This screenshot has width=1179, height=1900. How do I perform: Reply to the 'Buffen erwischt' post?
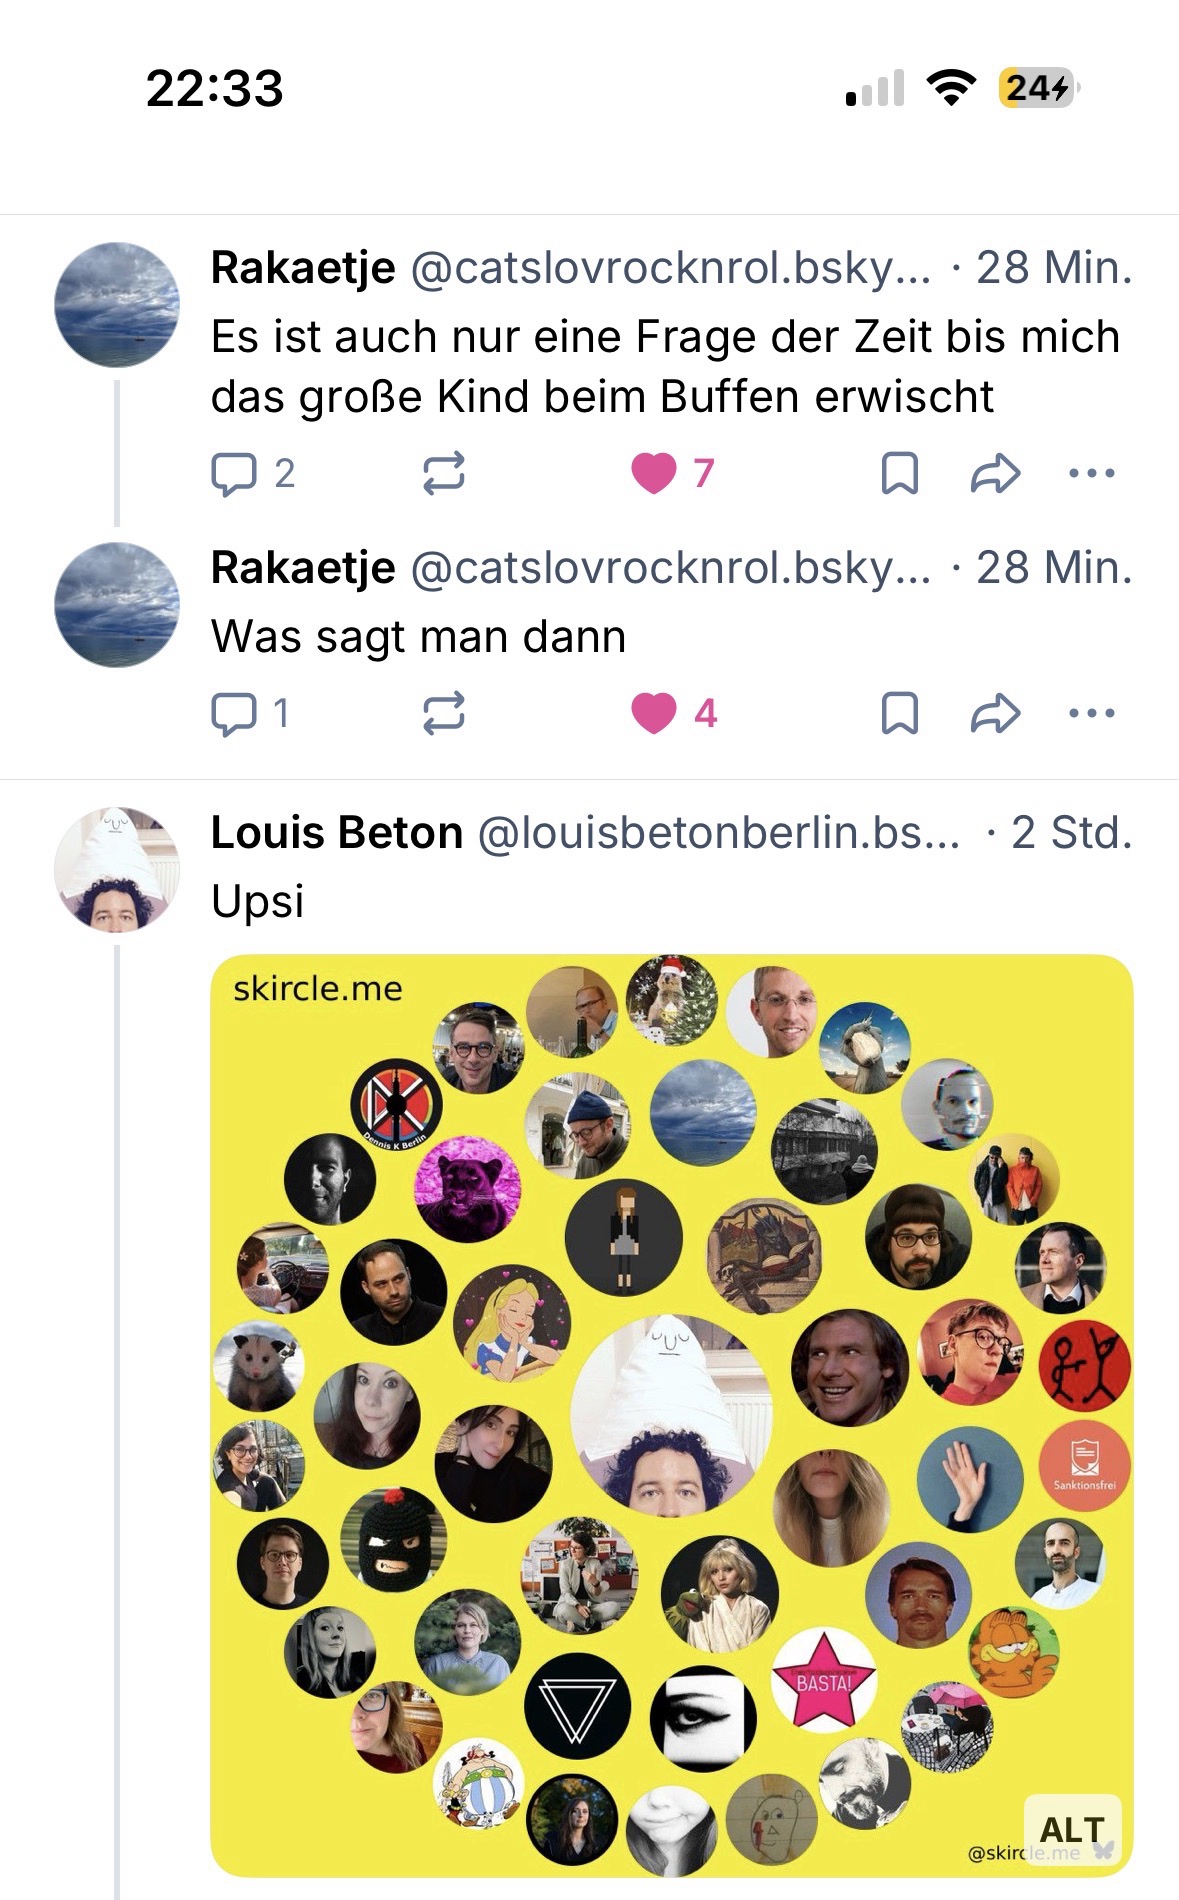[x=234, y=473]
